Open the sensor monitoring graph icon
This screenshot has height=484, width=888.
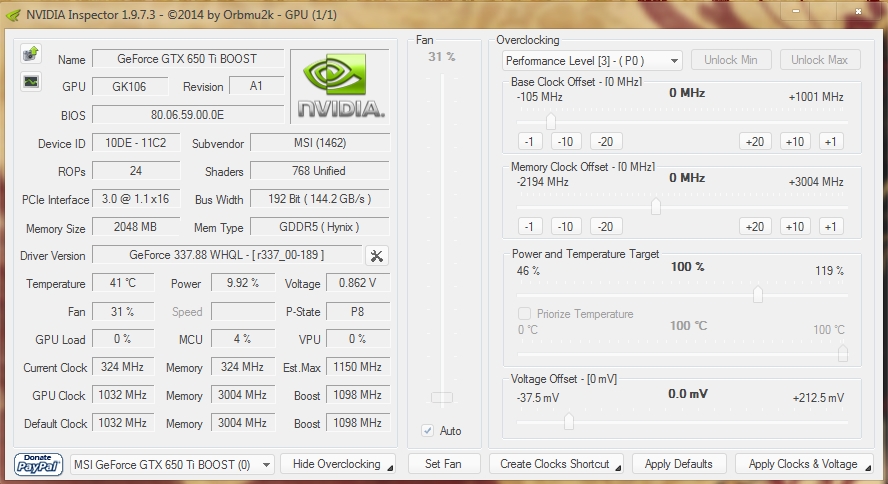click(x=31, y=82)
